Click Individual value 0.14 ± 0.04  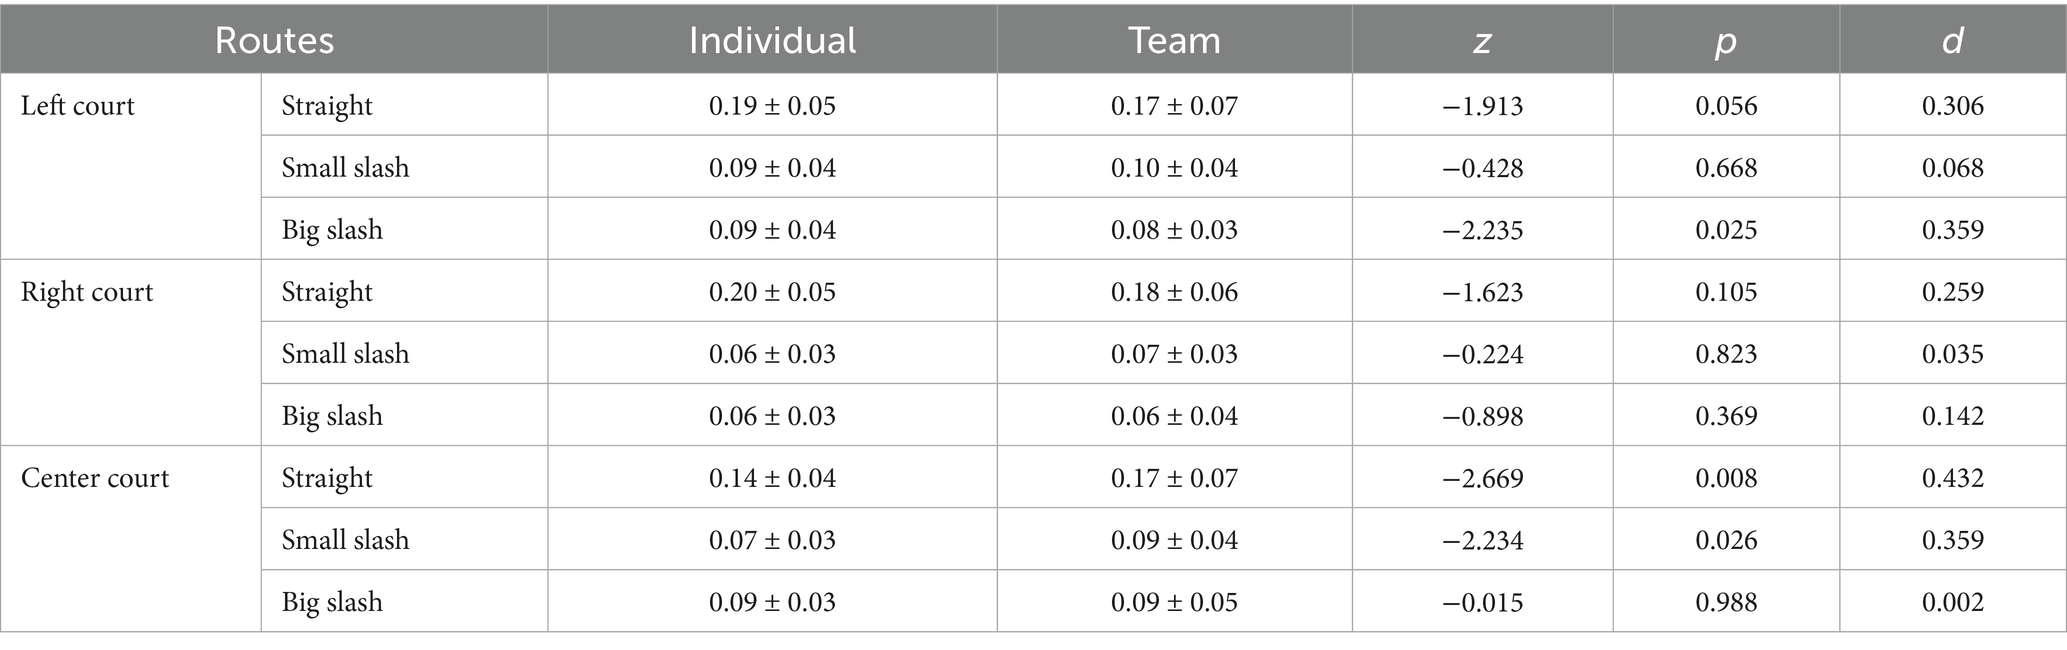tap(772, 478)
